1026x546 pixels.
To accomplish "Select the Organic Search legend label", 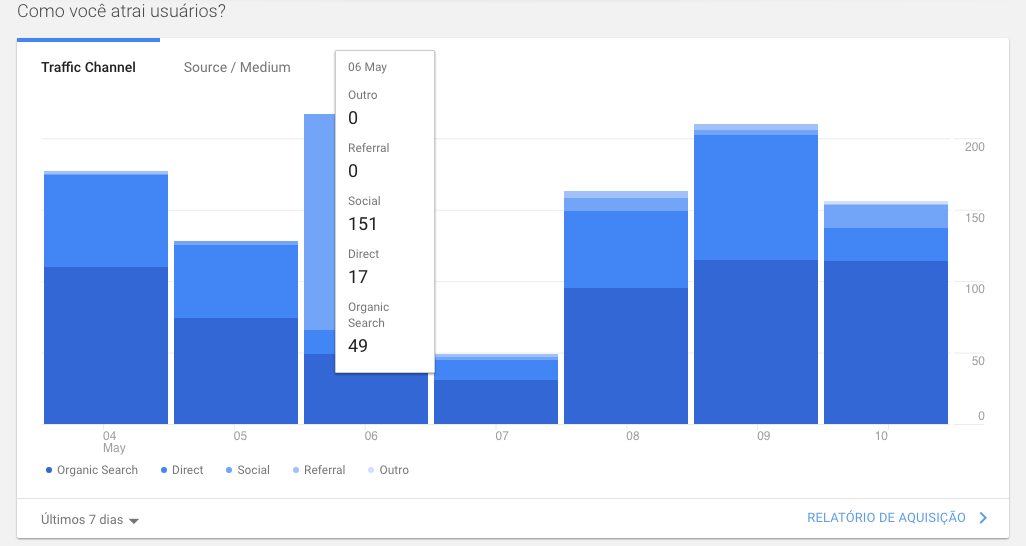I will coord(97,470).
